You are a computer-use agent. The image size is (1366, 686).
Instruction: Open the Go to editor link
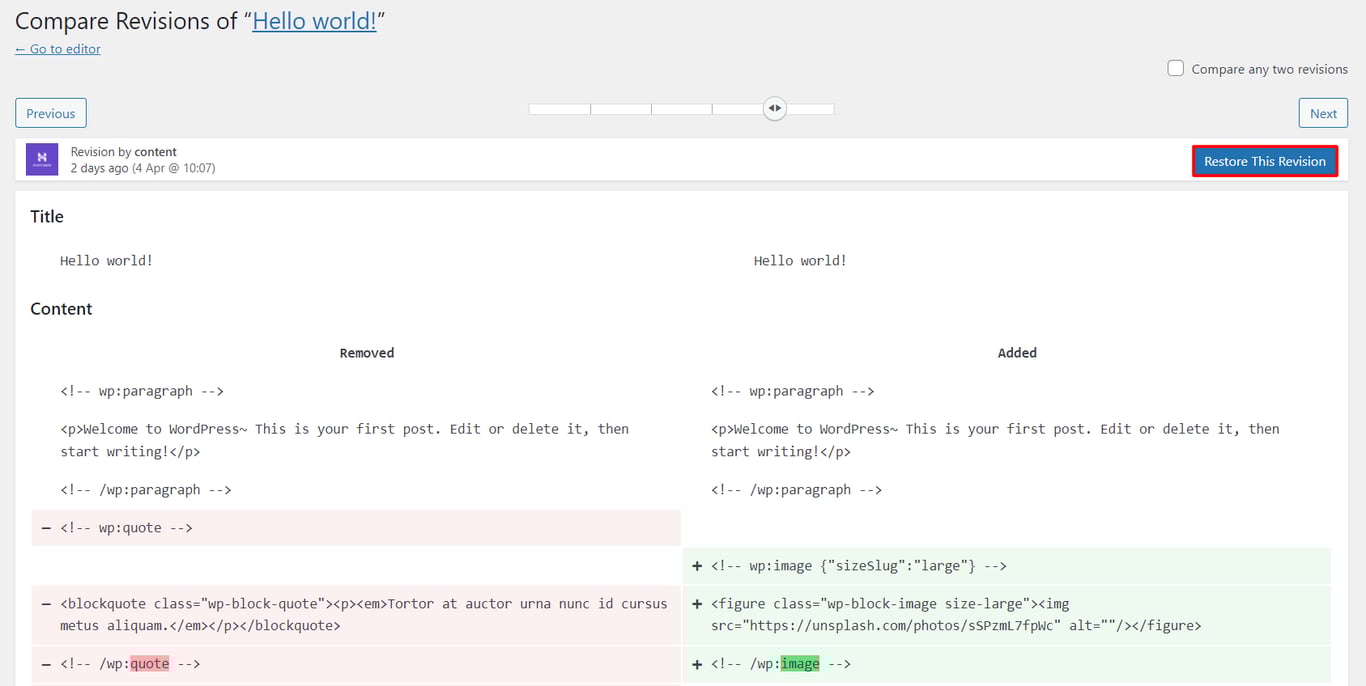[57, 48]
